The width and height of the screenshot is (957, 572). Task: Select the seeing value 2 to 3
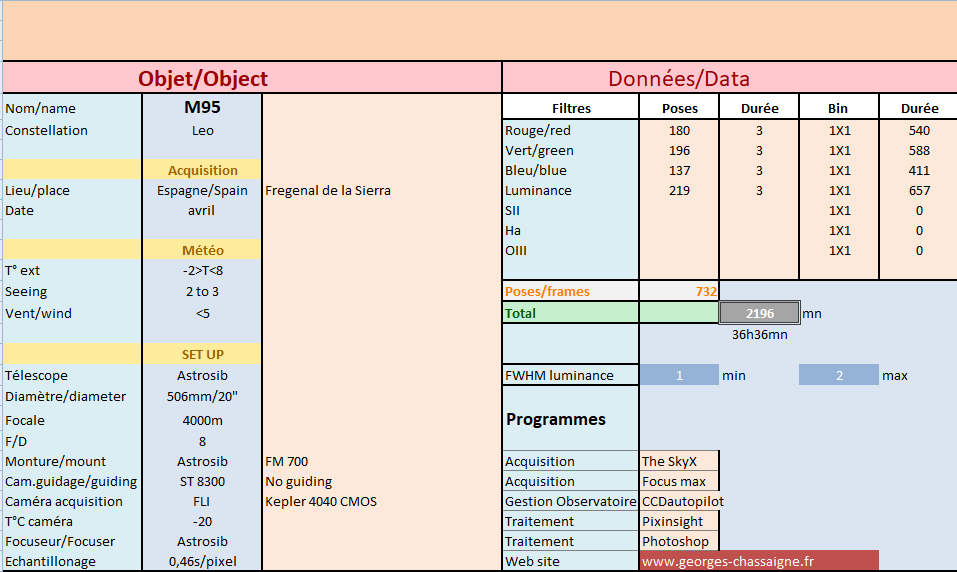click(x=202, y=291)
